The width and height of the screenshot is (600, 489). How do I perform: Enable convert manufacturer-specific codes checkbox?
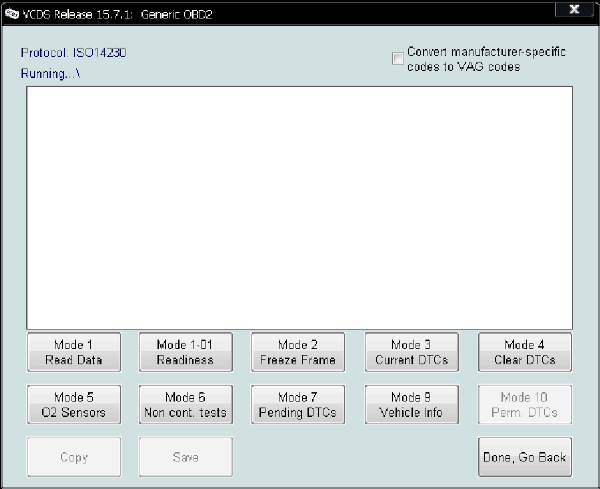pos(399,59)
